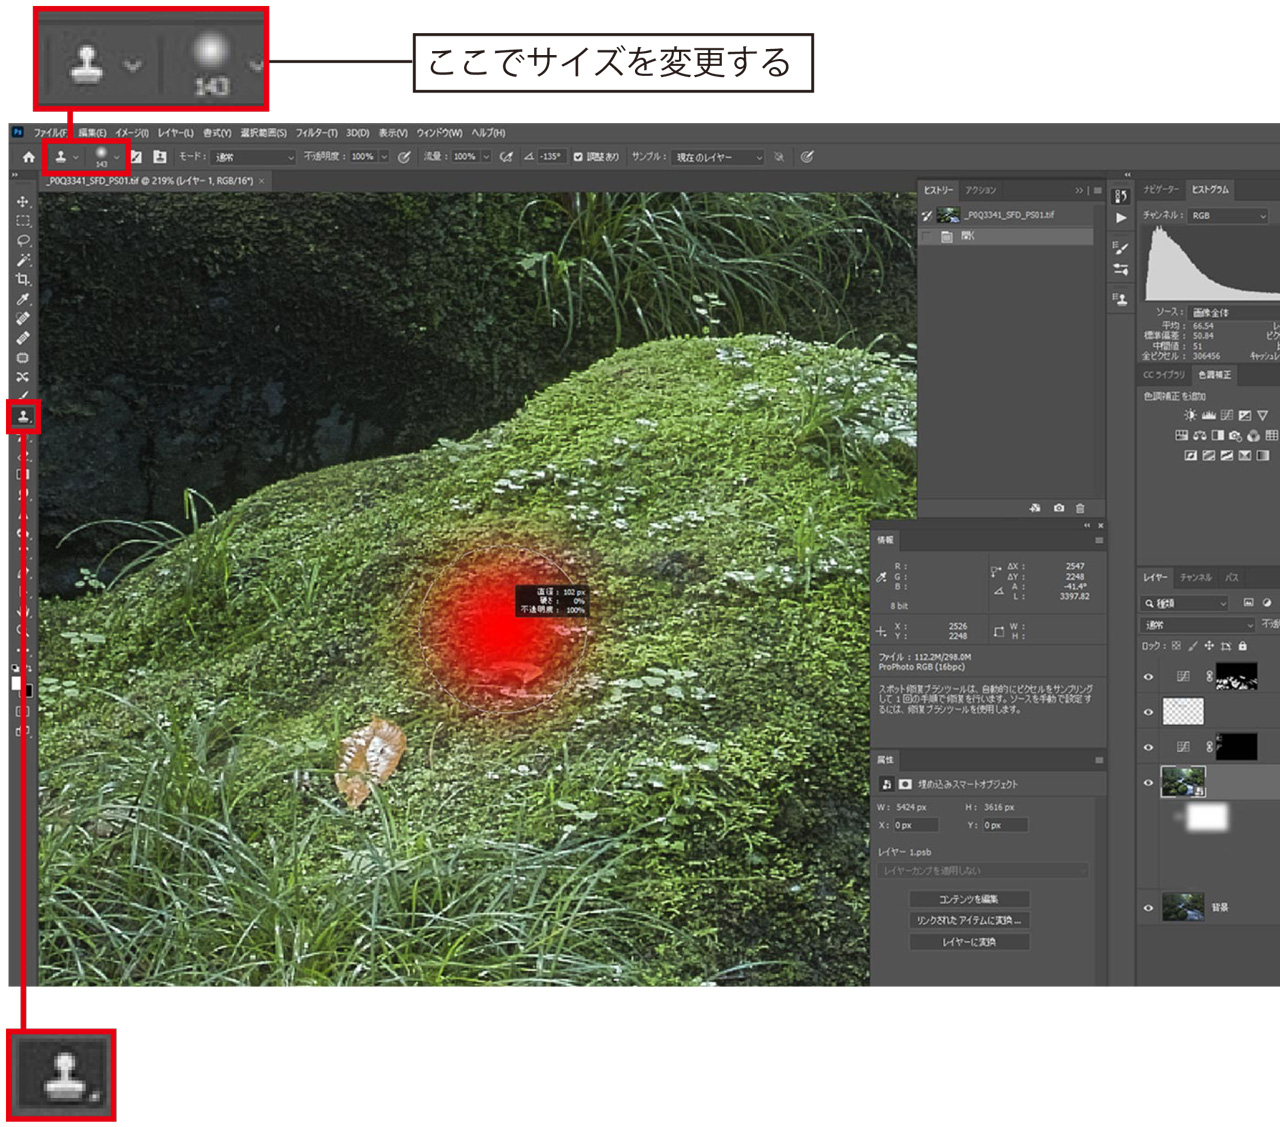
Task: Open the フィルター menu
Action: [316, 133]
